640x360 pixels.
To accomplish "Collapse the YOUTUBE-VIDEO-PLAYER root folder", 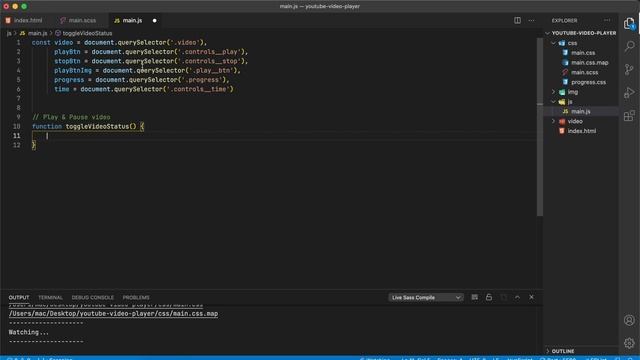I will pyautogui.click(x=548, y=33).
